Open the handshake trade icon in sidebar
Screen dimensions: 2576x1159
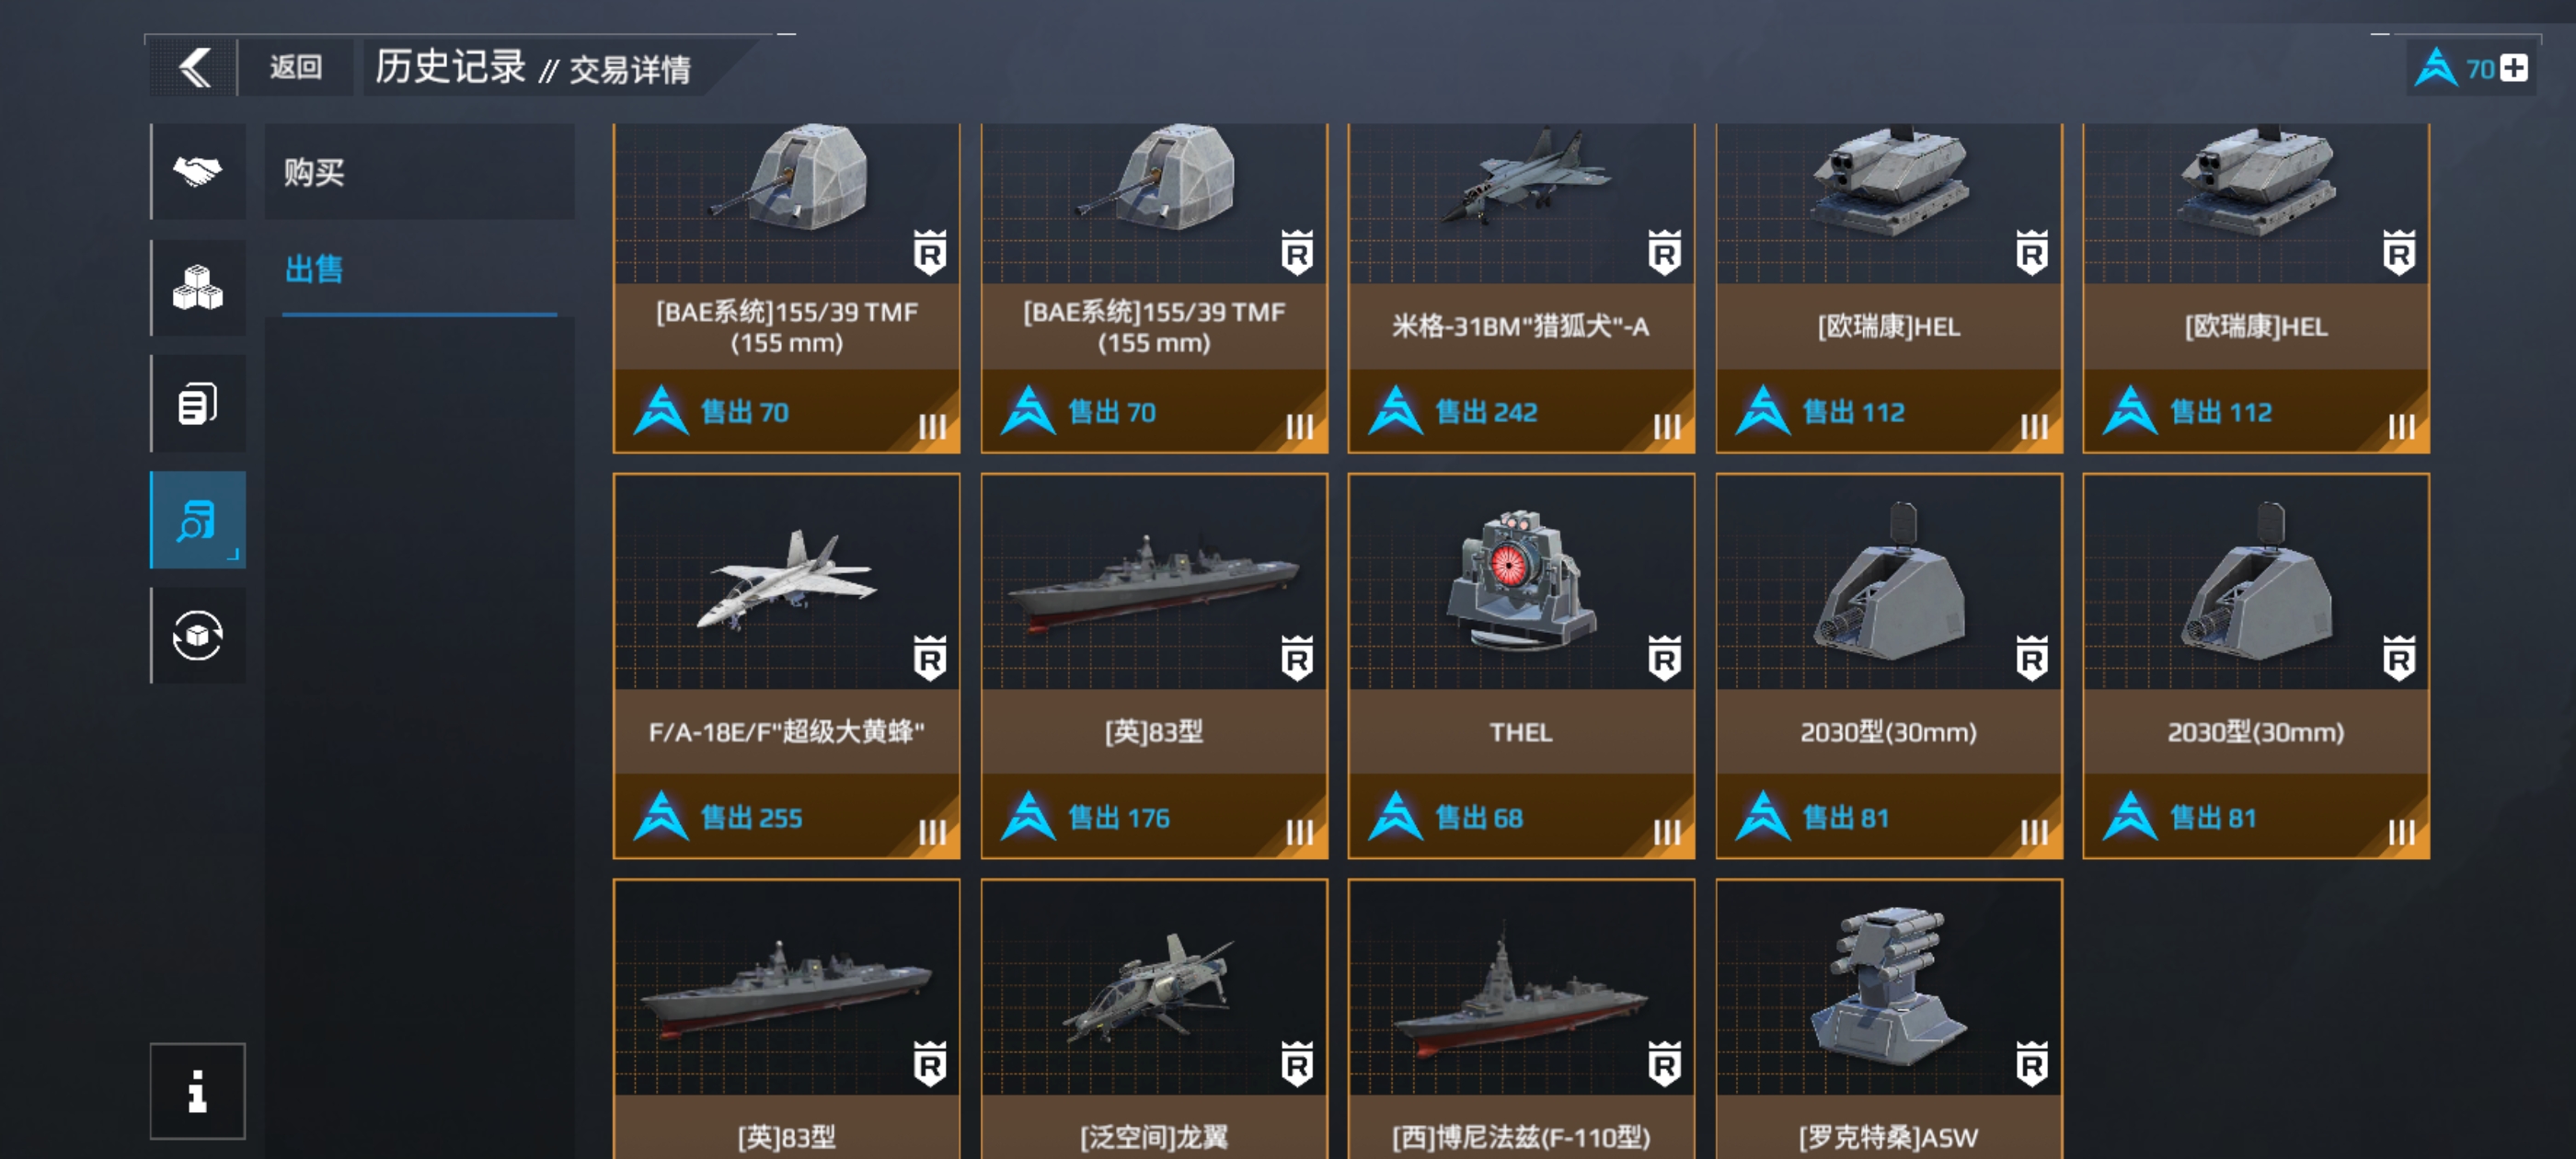[x=198, y=172]
